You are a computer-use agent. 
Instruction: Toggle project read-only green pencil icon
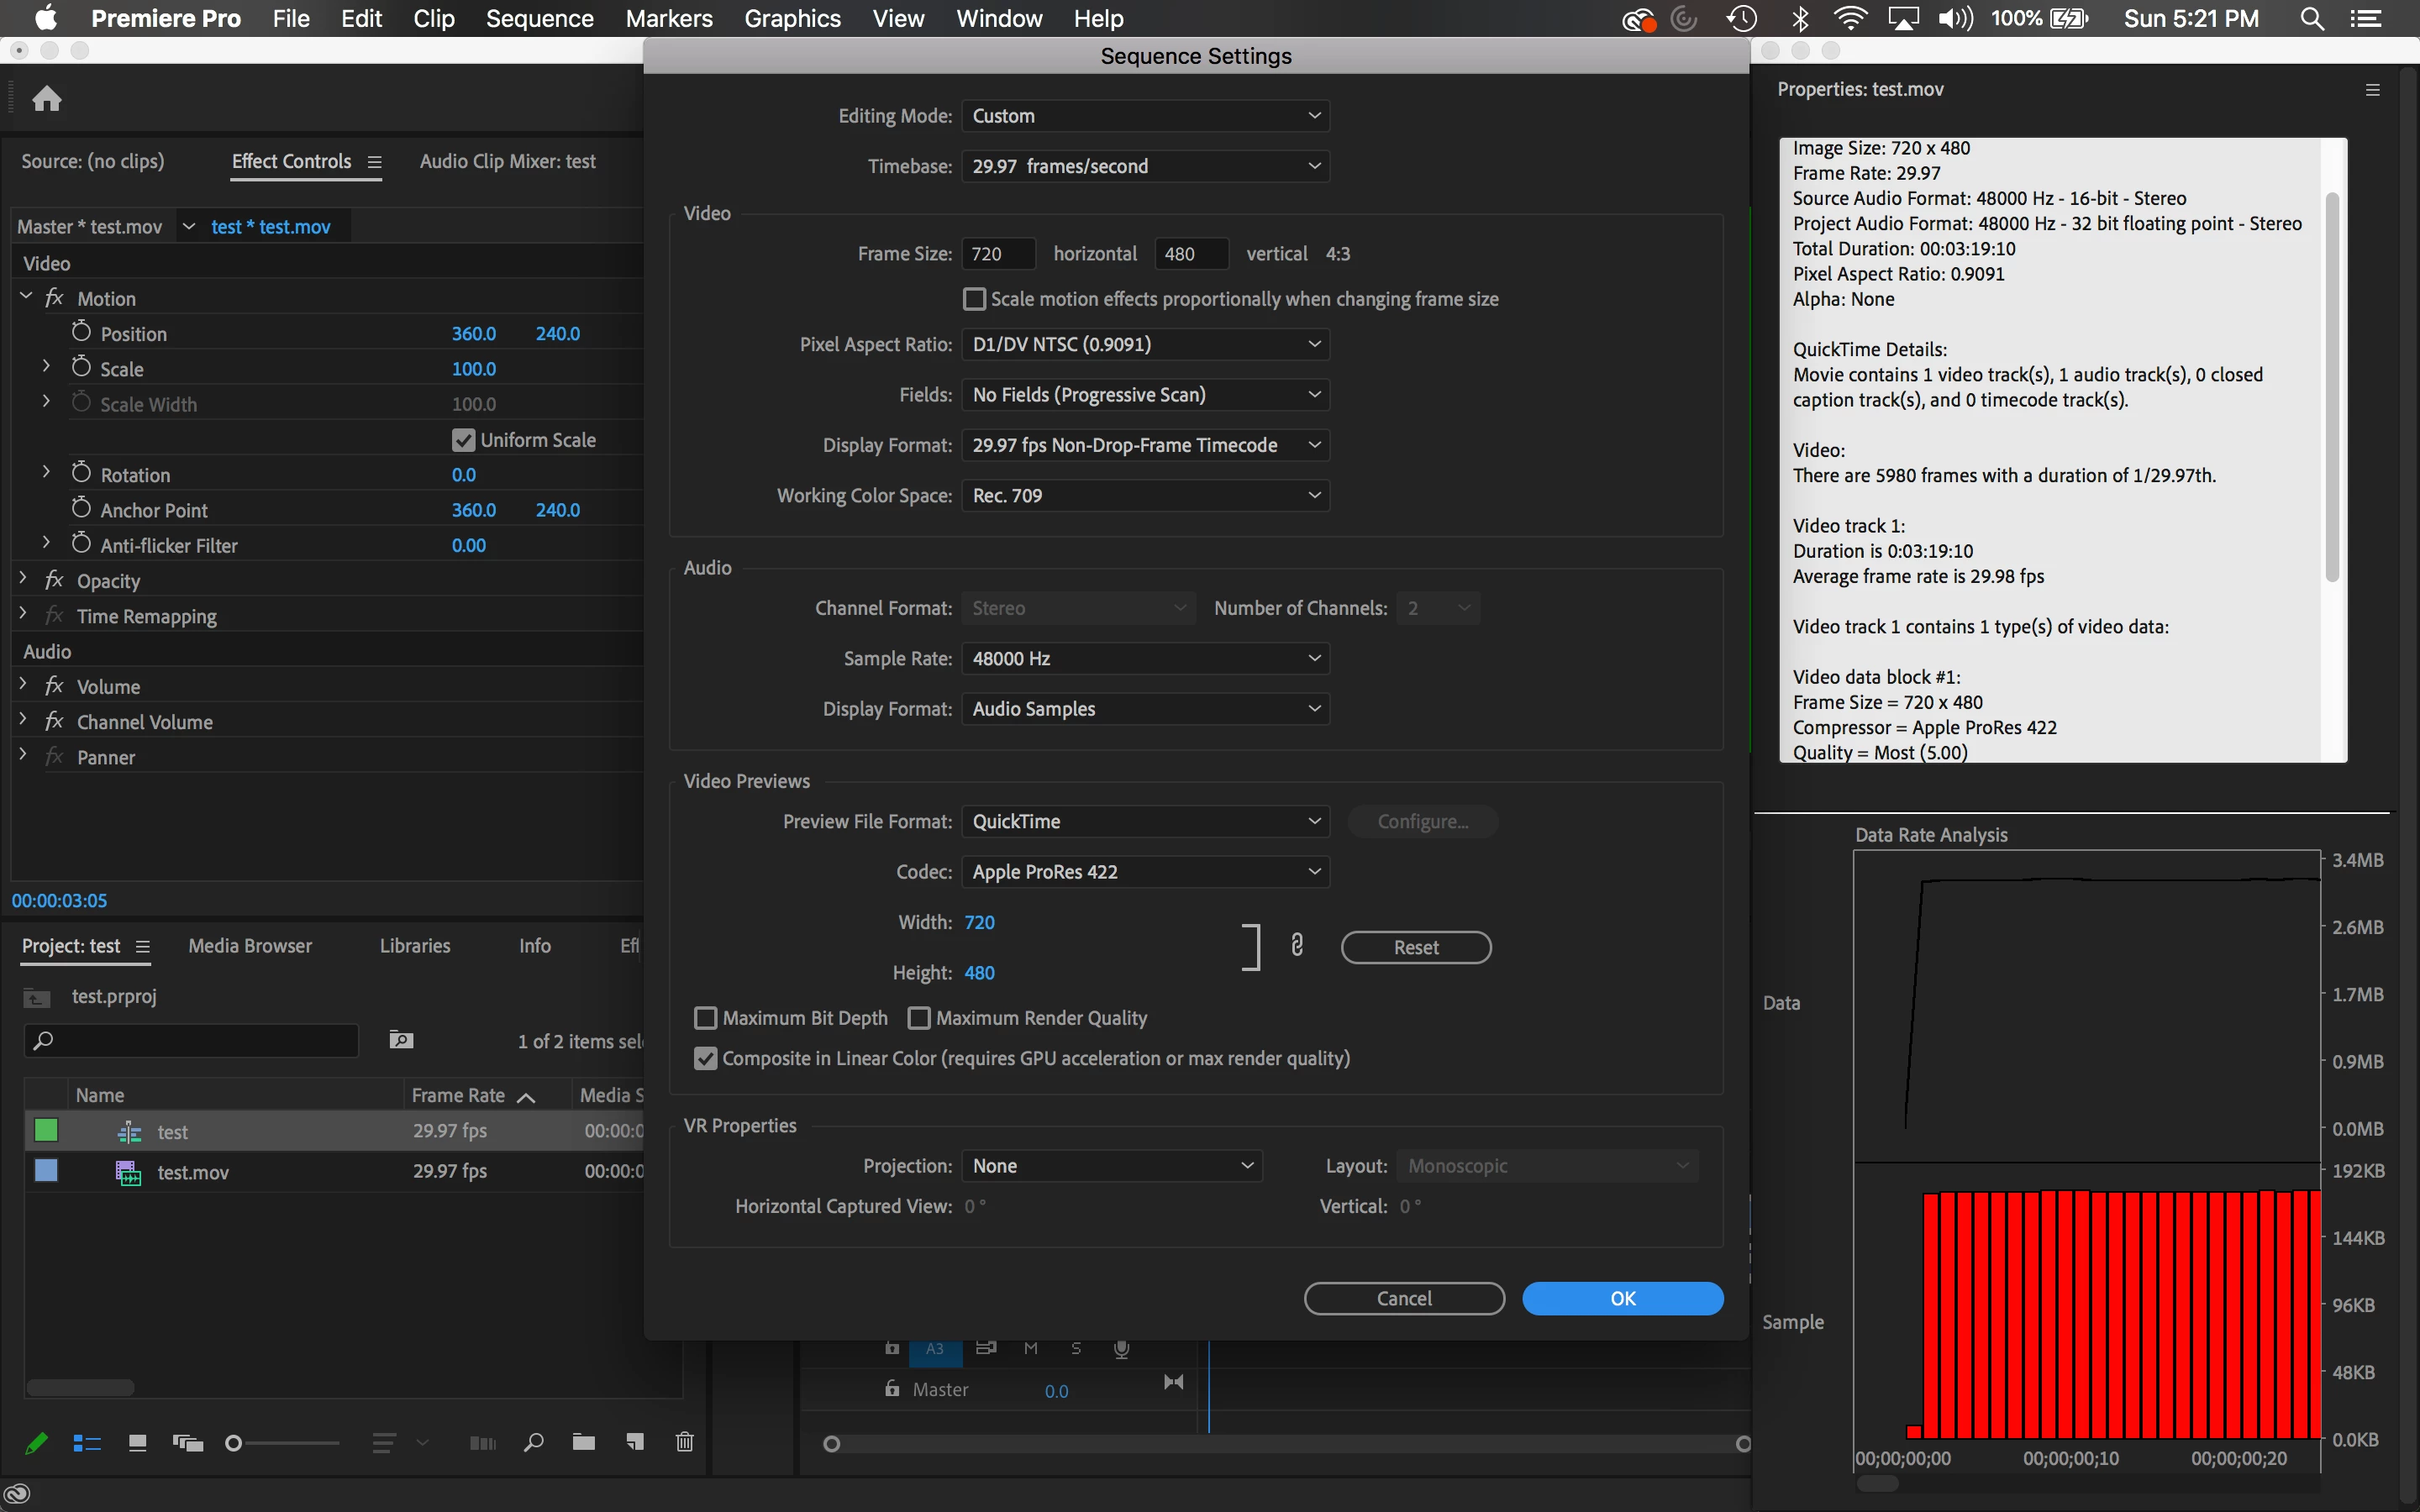[36, 1442]
